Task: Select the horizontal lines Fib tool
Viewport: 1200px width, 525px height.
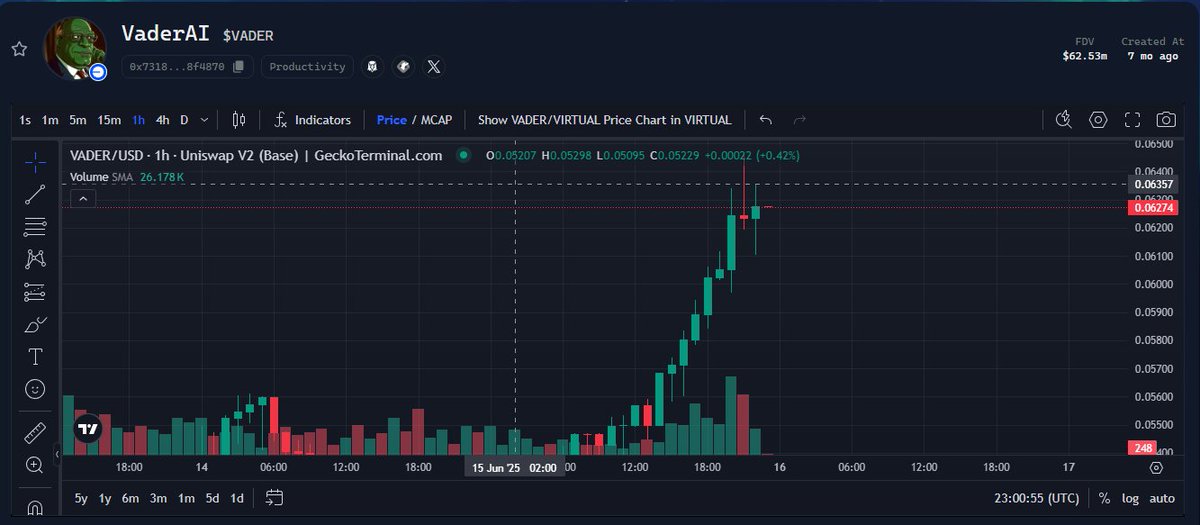Action: point(35,227)
